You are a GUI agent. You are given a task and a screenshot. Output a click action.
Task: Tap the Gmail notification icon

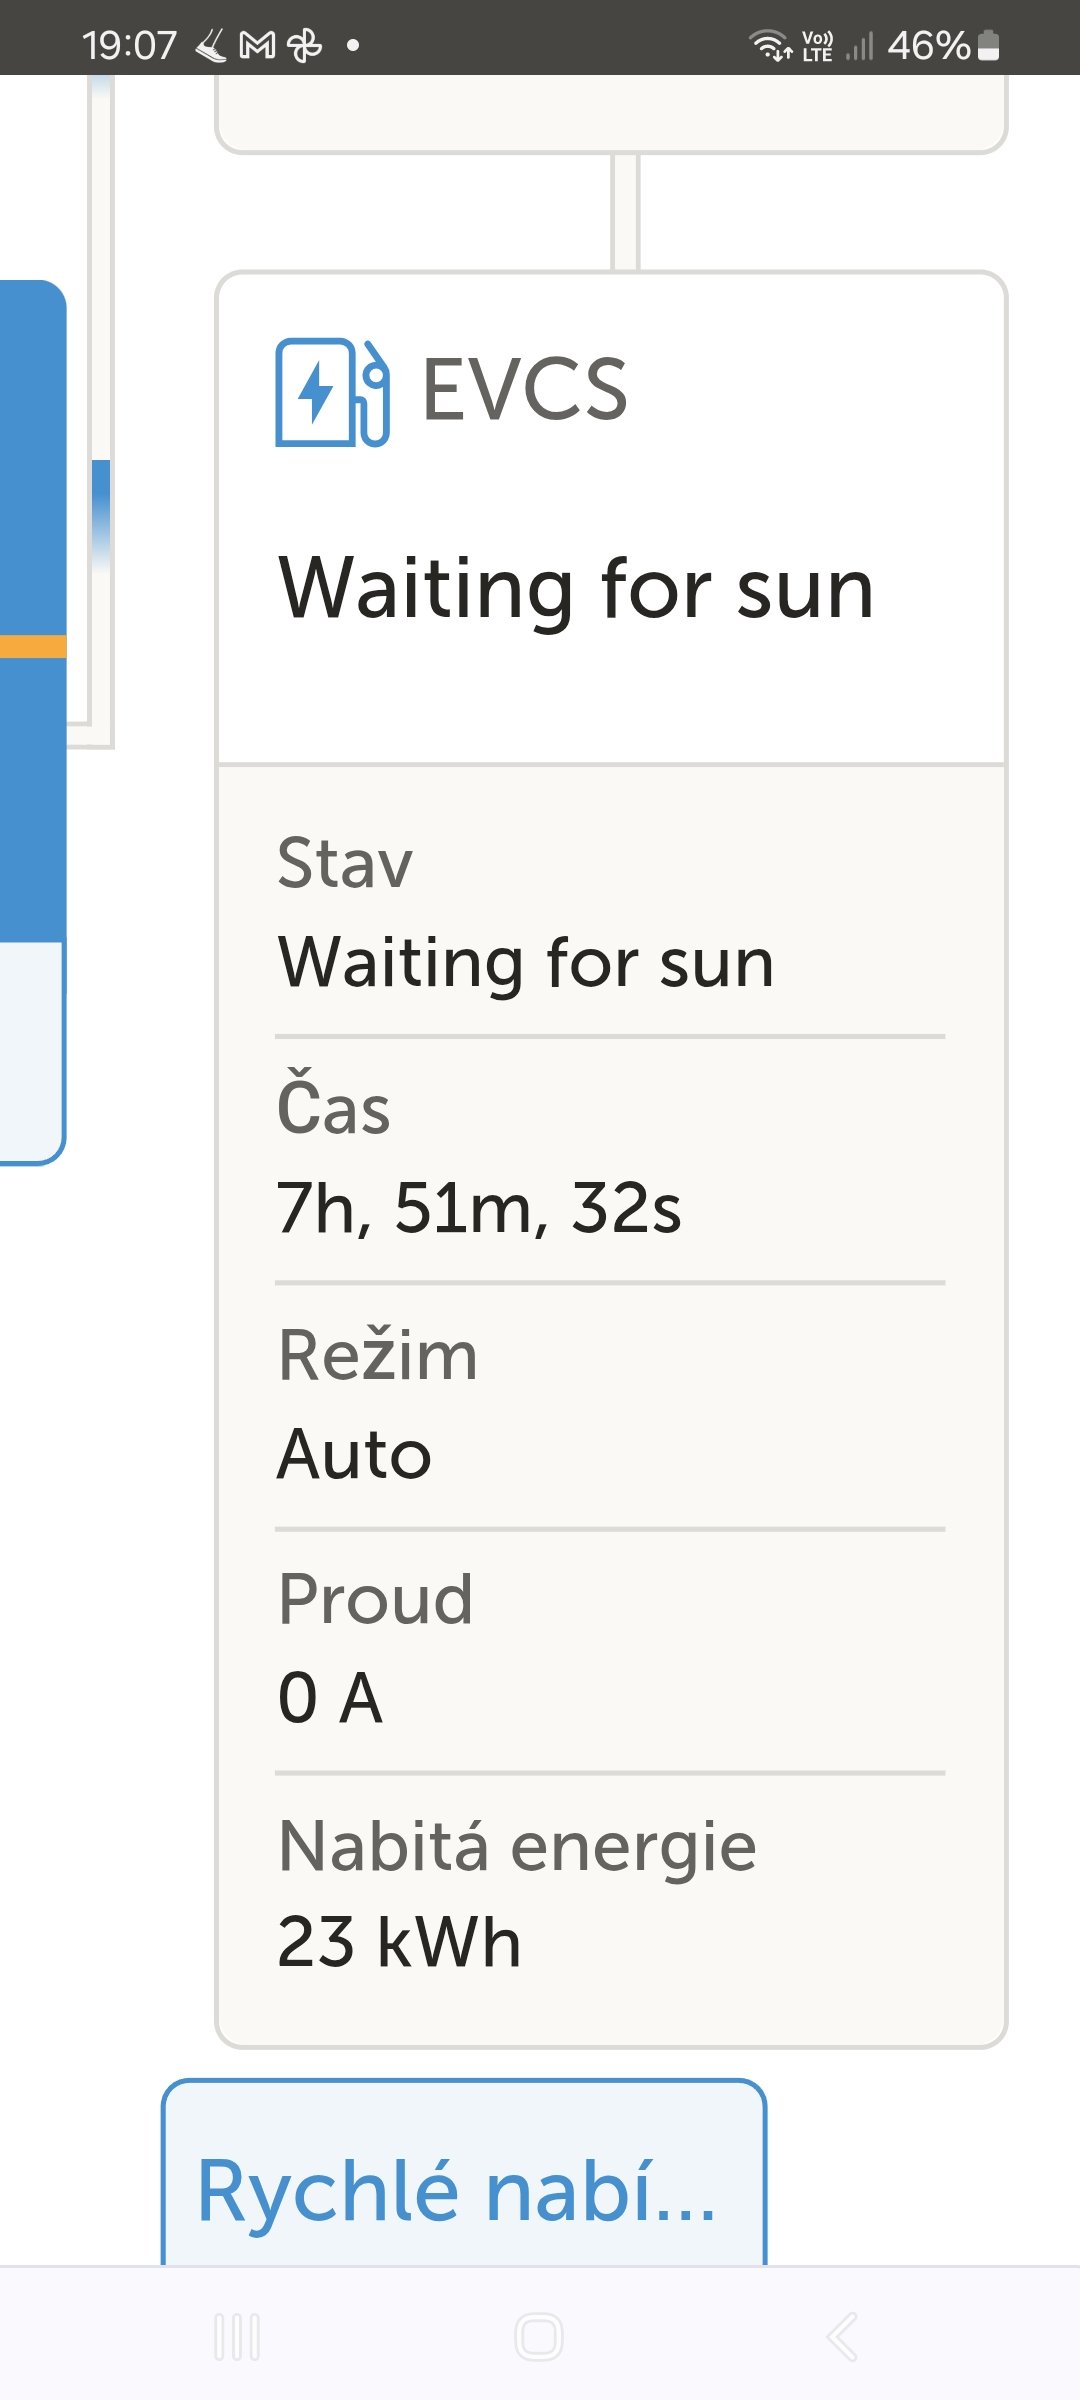click(x=258, y=45)
